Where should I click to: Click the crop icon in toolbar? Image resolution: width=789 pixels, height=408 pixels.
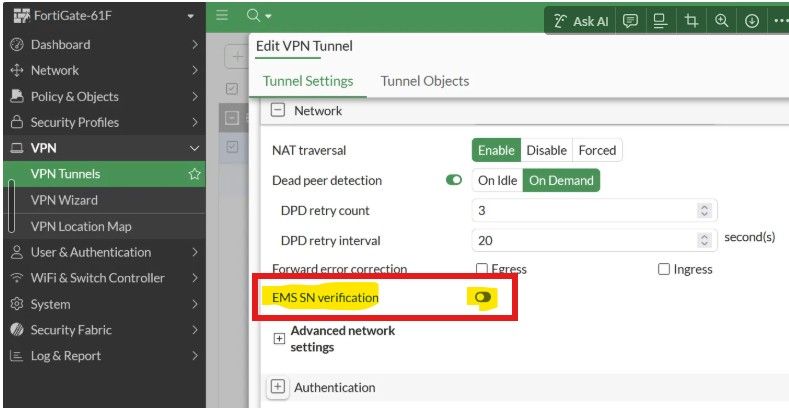click(691, 21)
